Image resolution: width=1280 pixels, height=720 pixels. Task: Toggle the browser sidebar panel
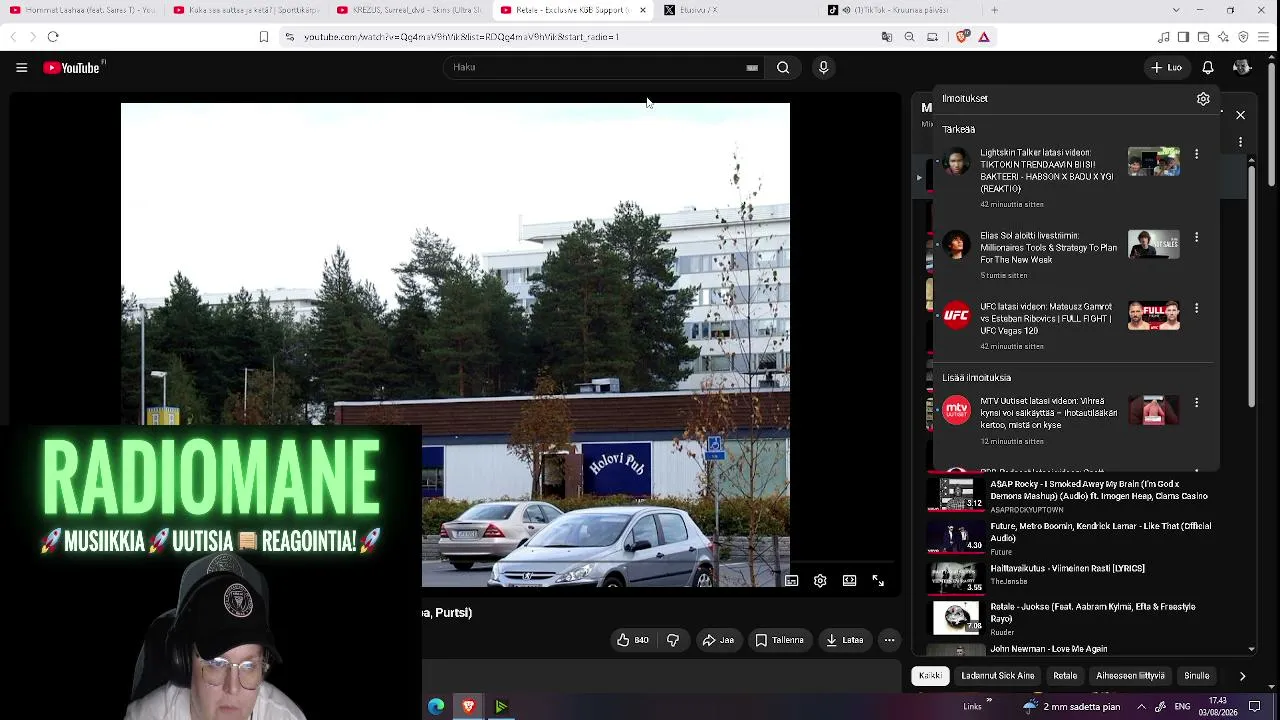pos(1183,37)
